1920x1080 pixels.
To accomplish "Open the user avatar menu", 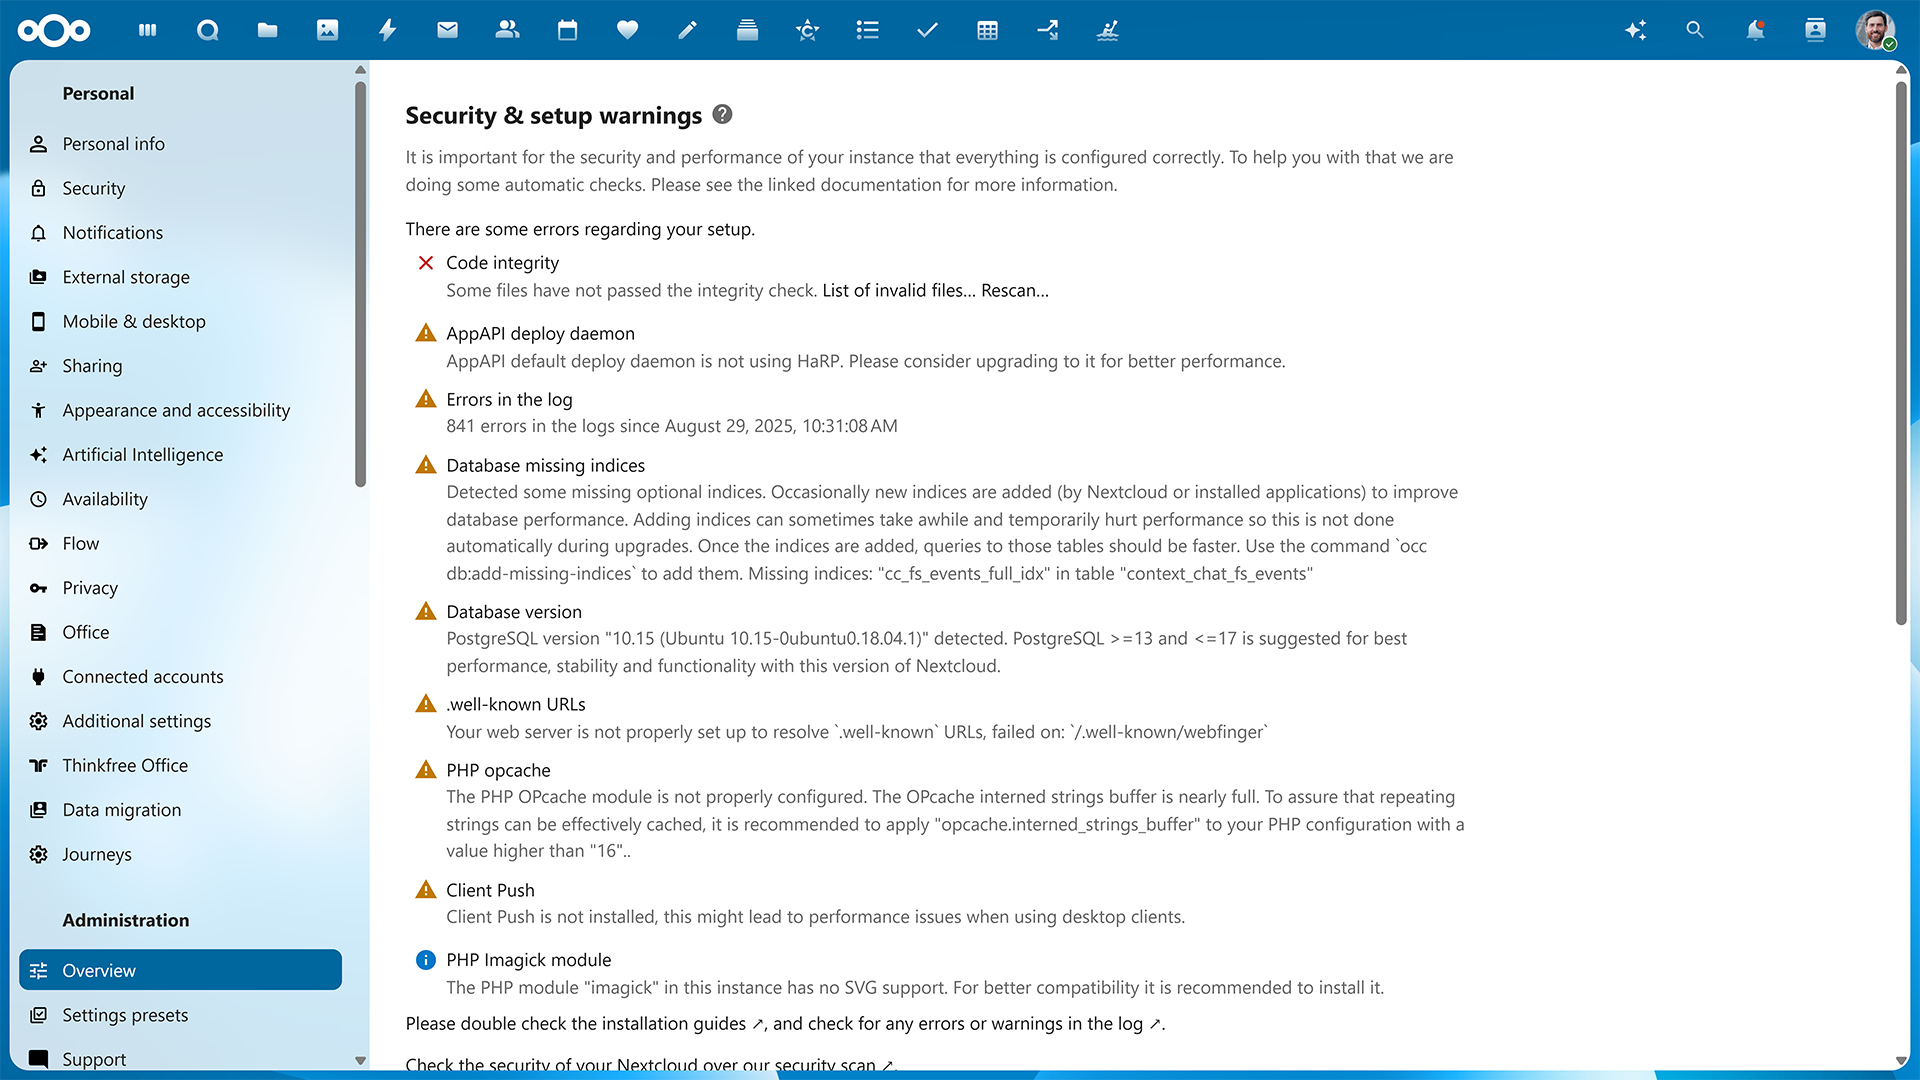I will tap(1875, 30).
